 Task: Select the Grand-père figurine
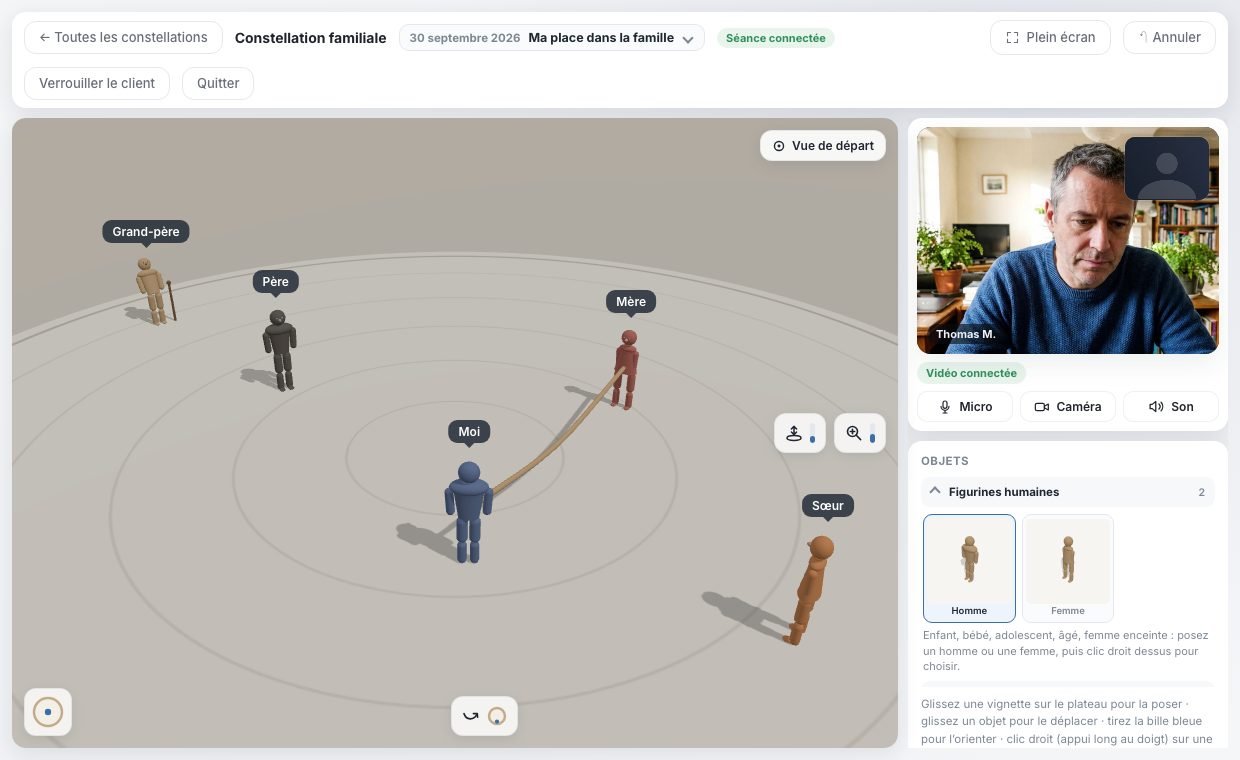(153, 290)
